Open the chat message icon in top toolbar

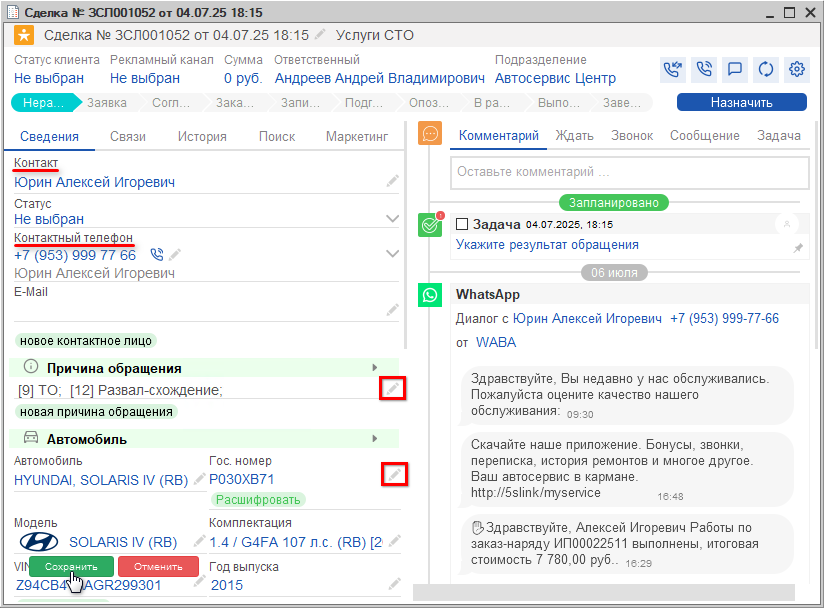tap(735, 70)
